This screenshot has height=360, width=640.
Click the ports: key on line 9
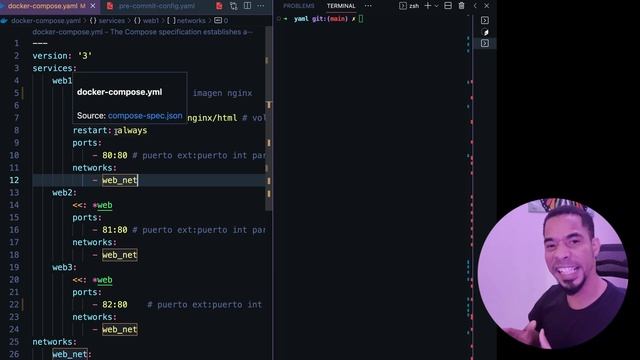click(x=87, y=143)
